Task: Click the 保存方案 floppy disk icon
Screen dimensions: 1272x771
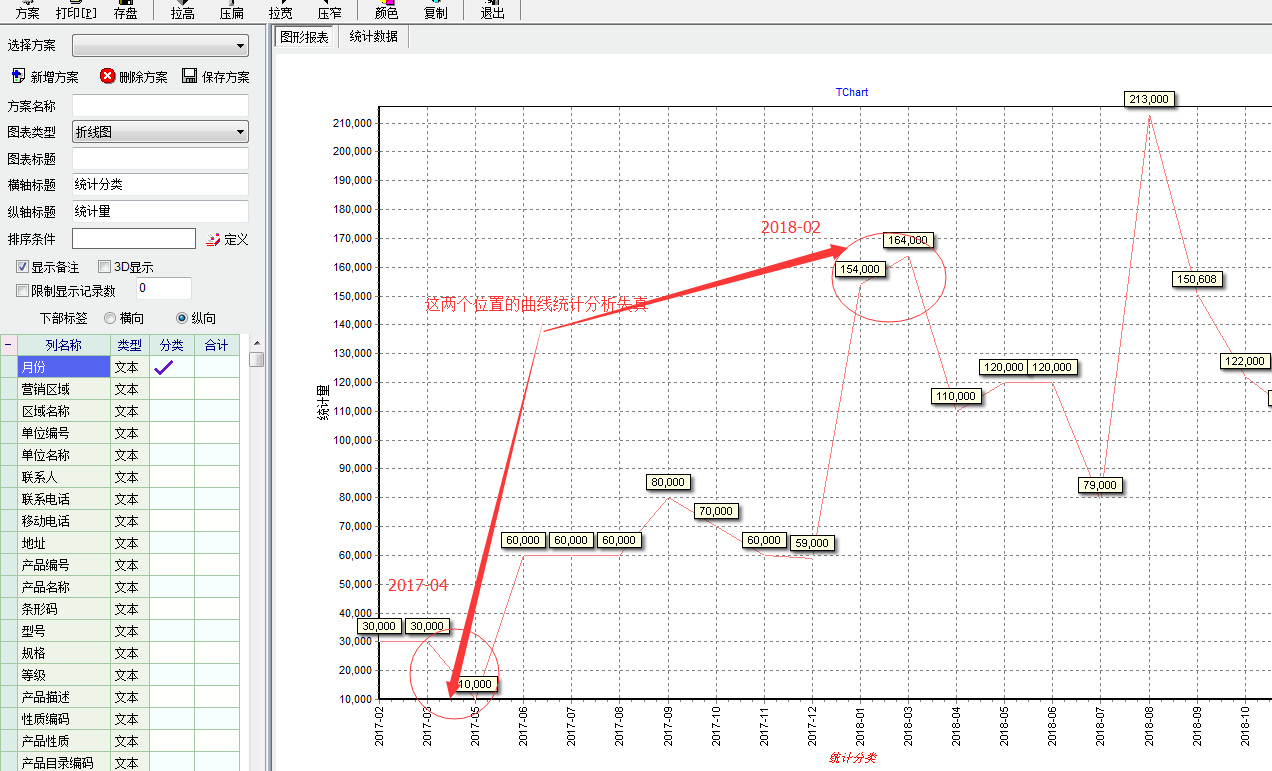Action: pos(190,77)
